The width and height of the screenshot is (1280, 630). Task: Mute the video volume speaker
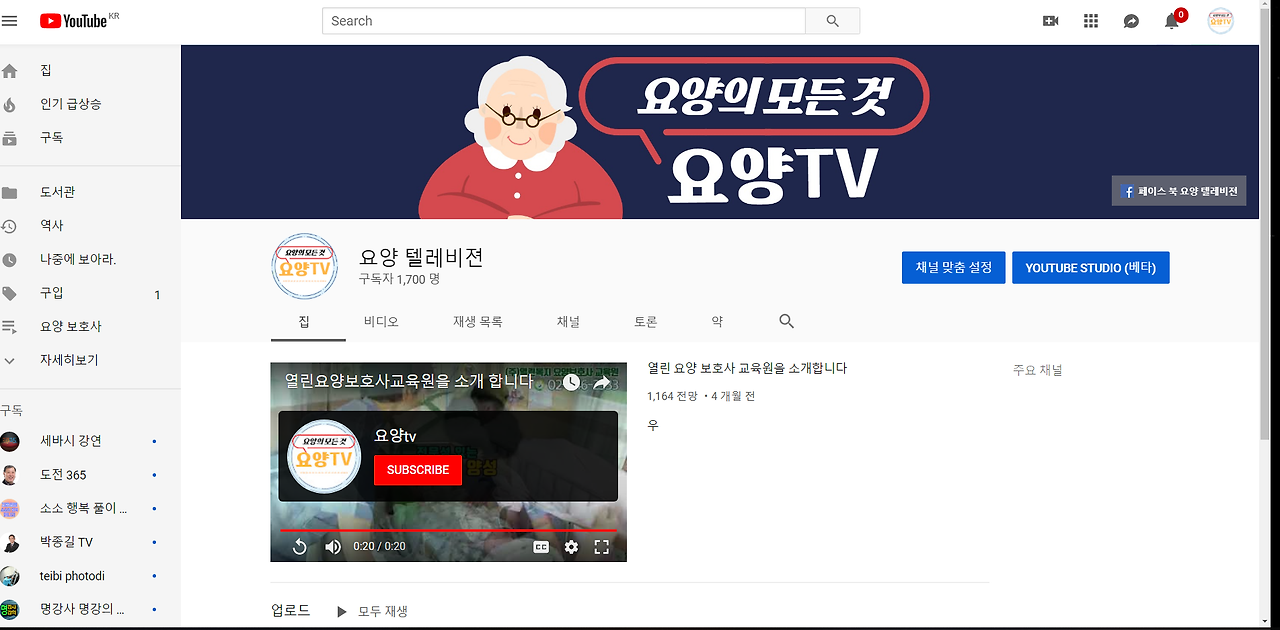[x=333, y=547]
